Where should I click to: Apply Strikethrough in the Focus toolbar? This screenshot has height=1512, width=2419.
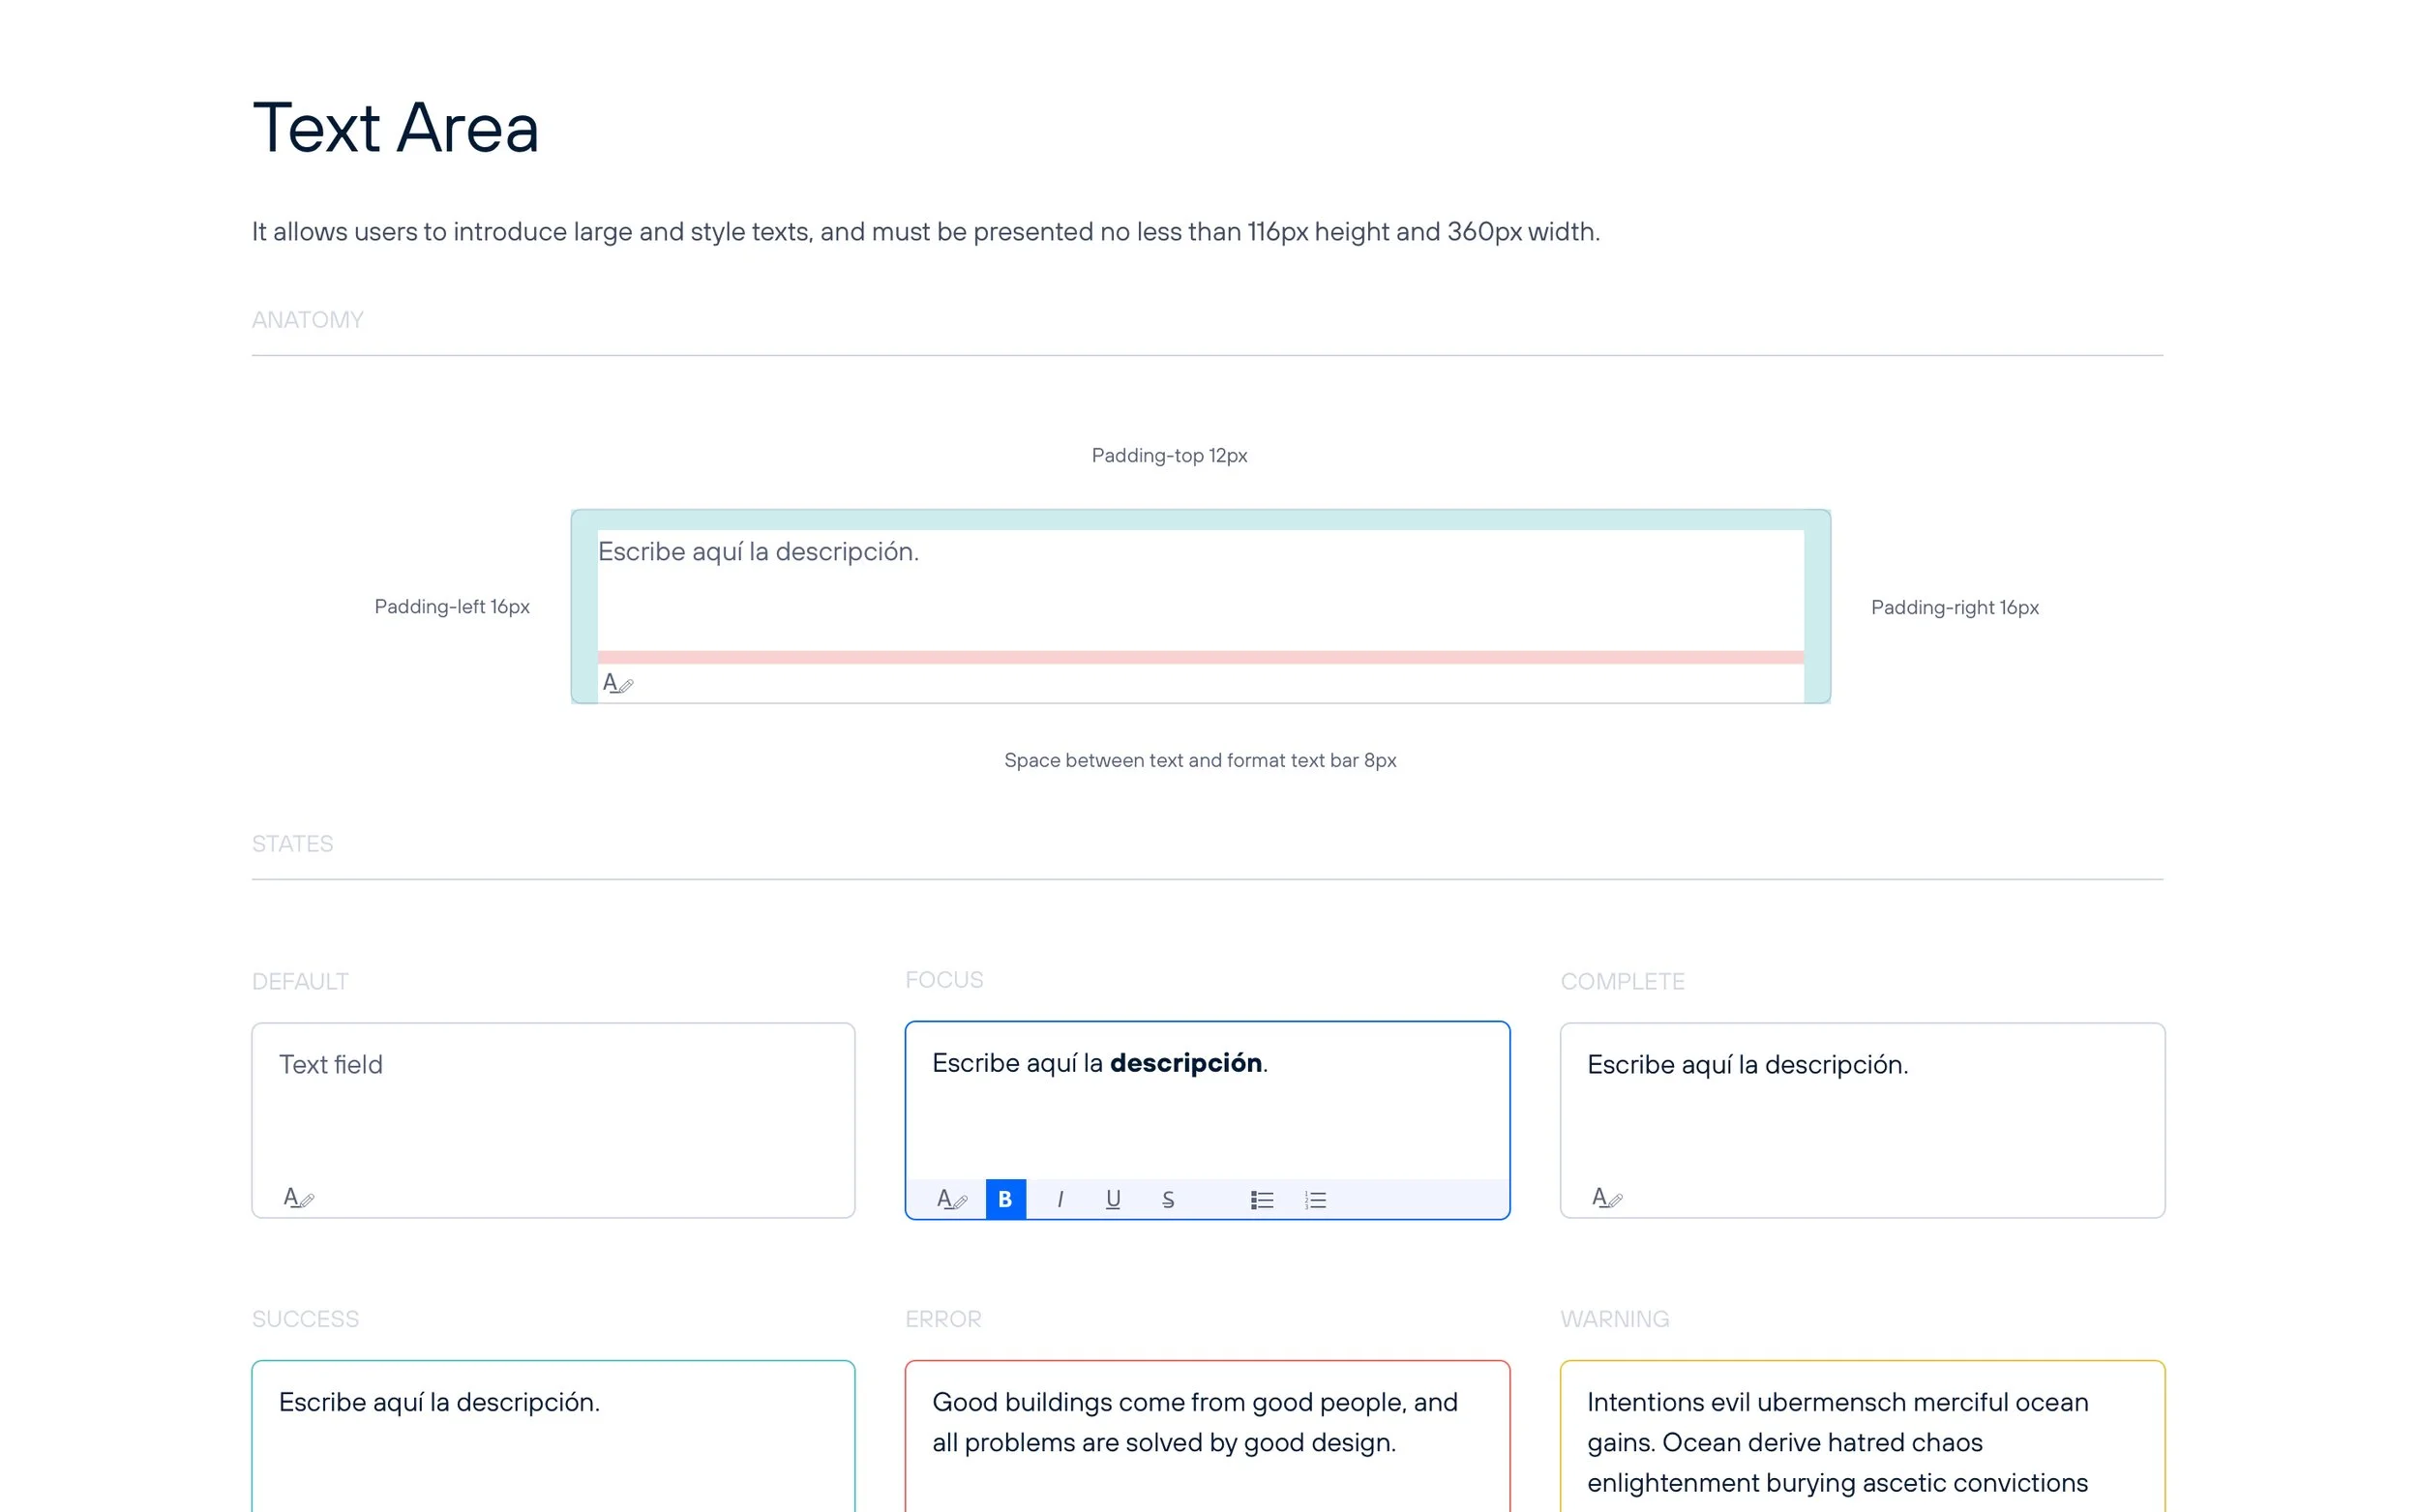1167,1199
